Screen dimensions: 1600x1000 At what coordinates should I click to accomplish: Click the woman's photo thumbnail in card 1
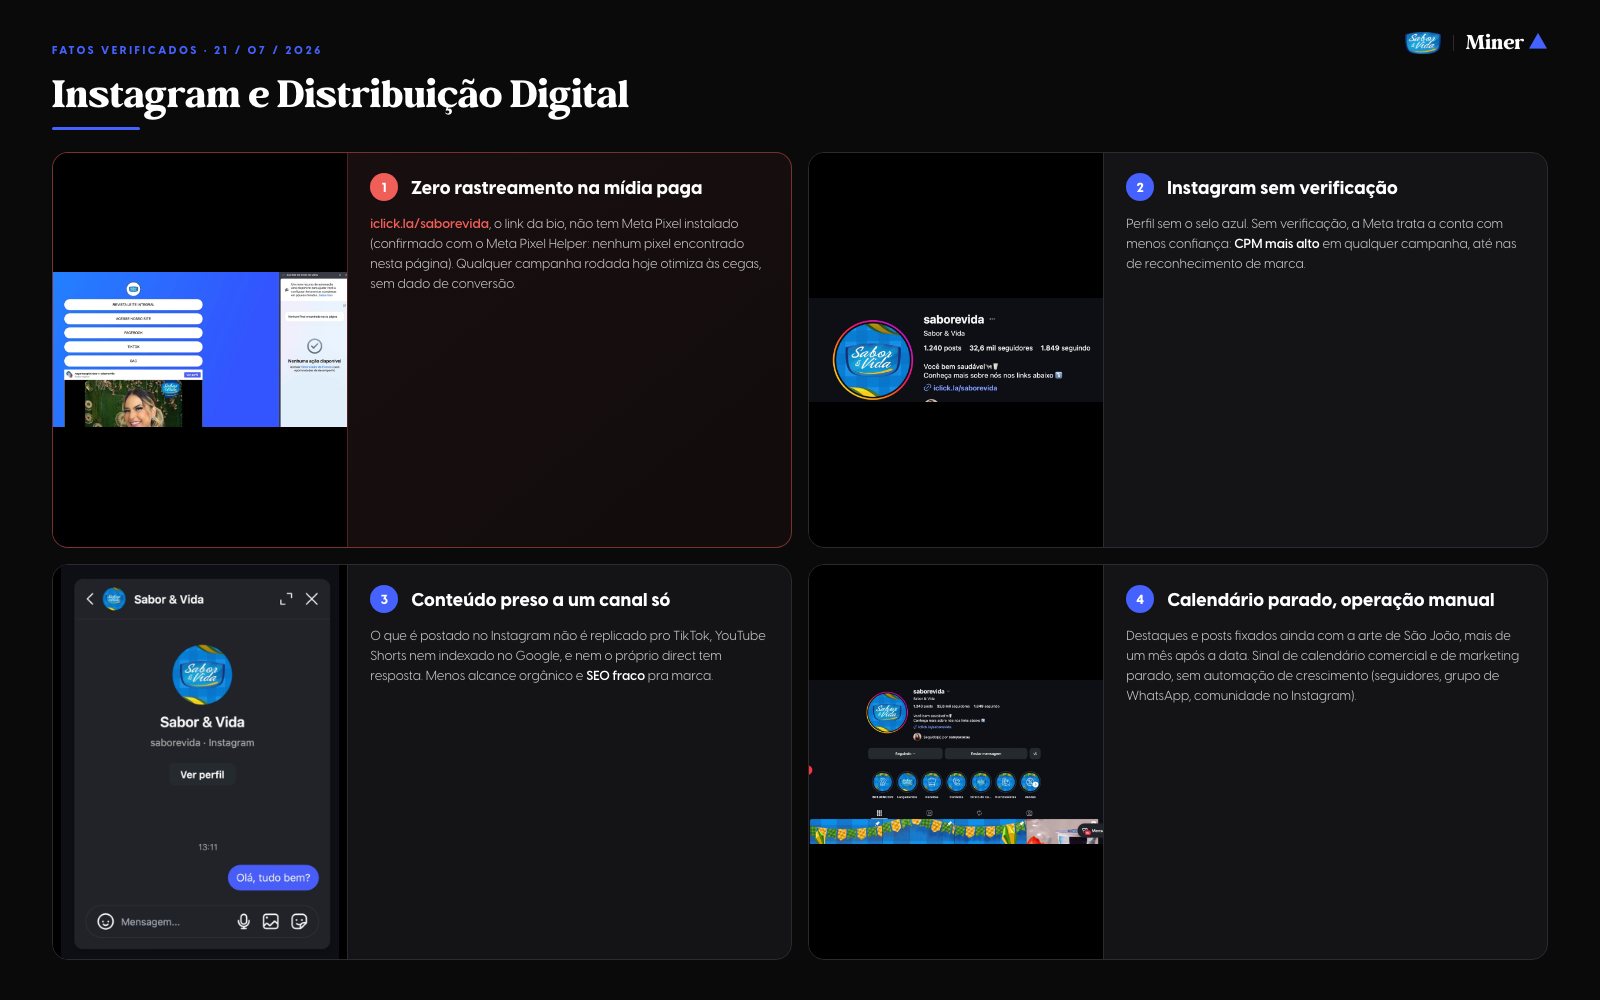point(133,403)
